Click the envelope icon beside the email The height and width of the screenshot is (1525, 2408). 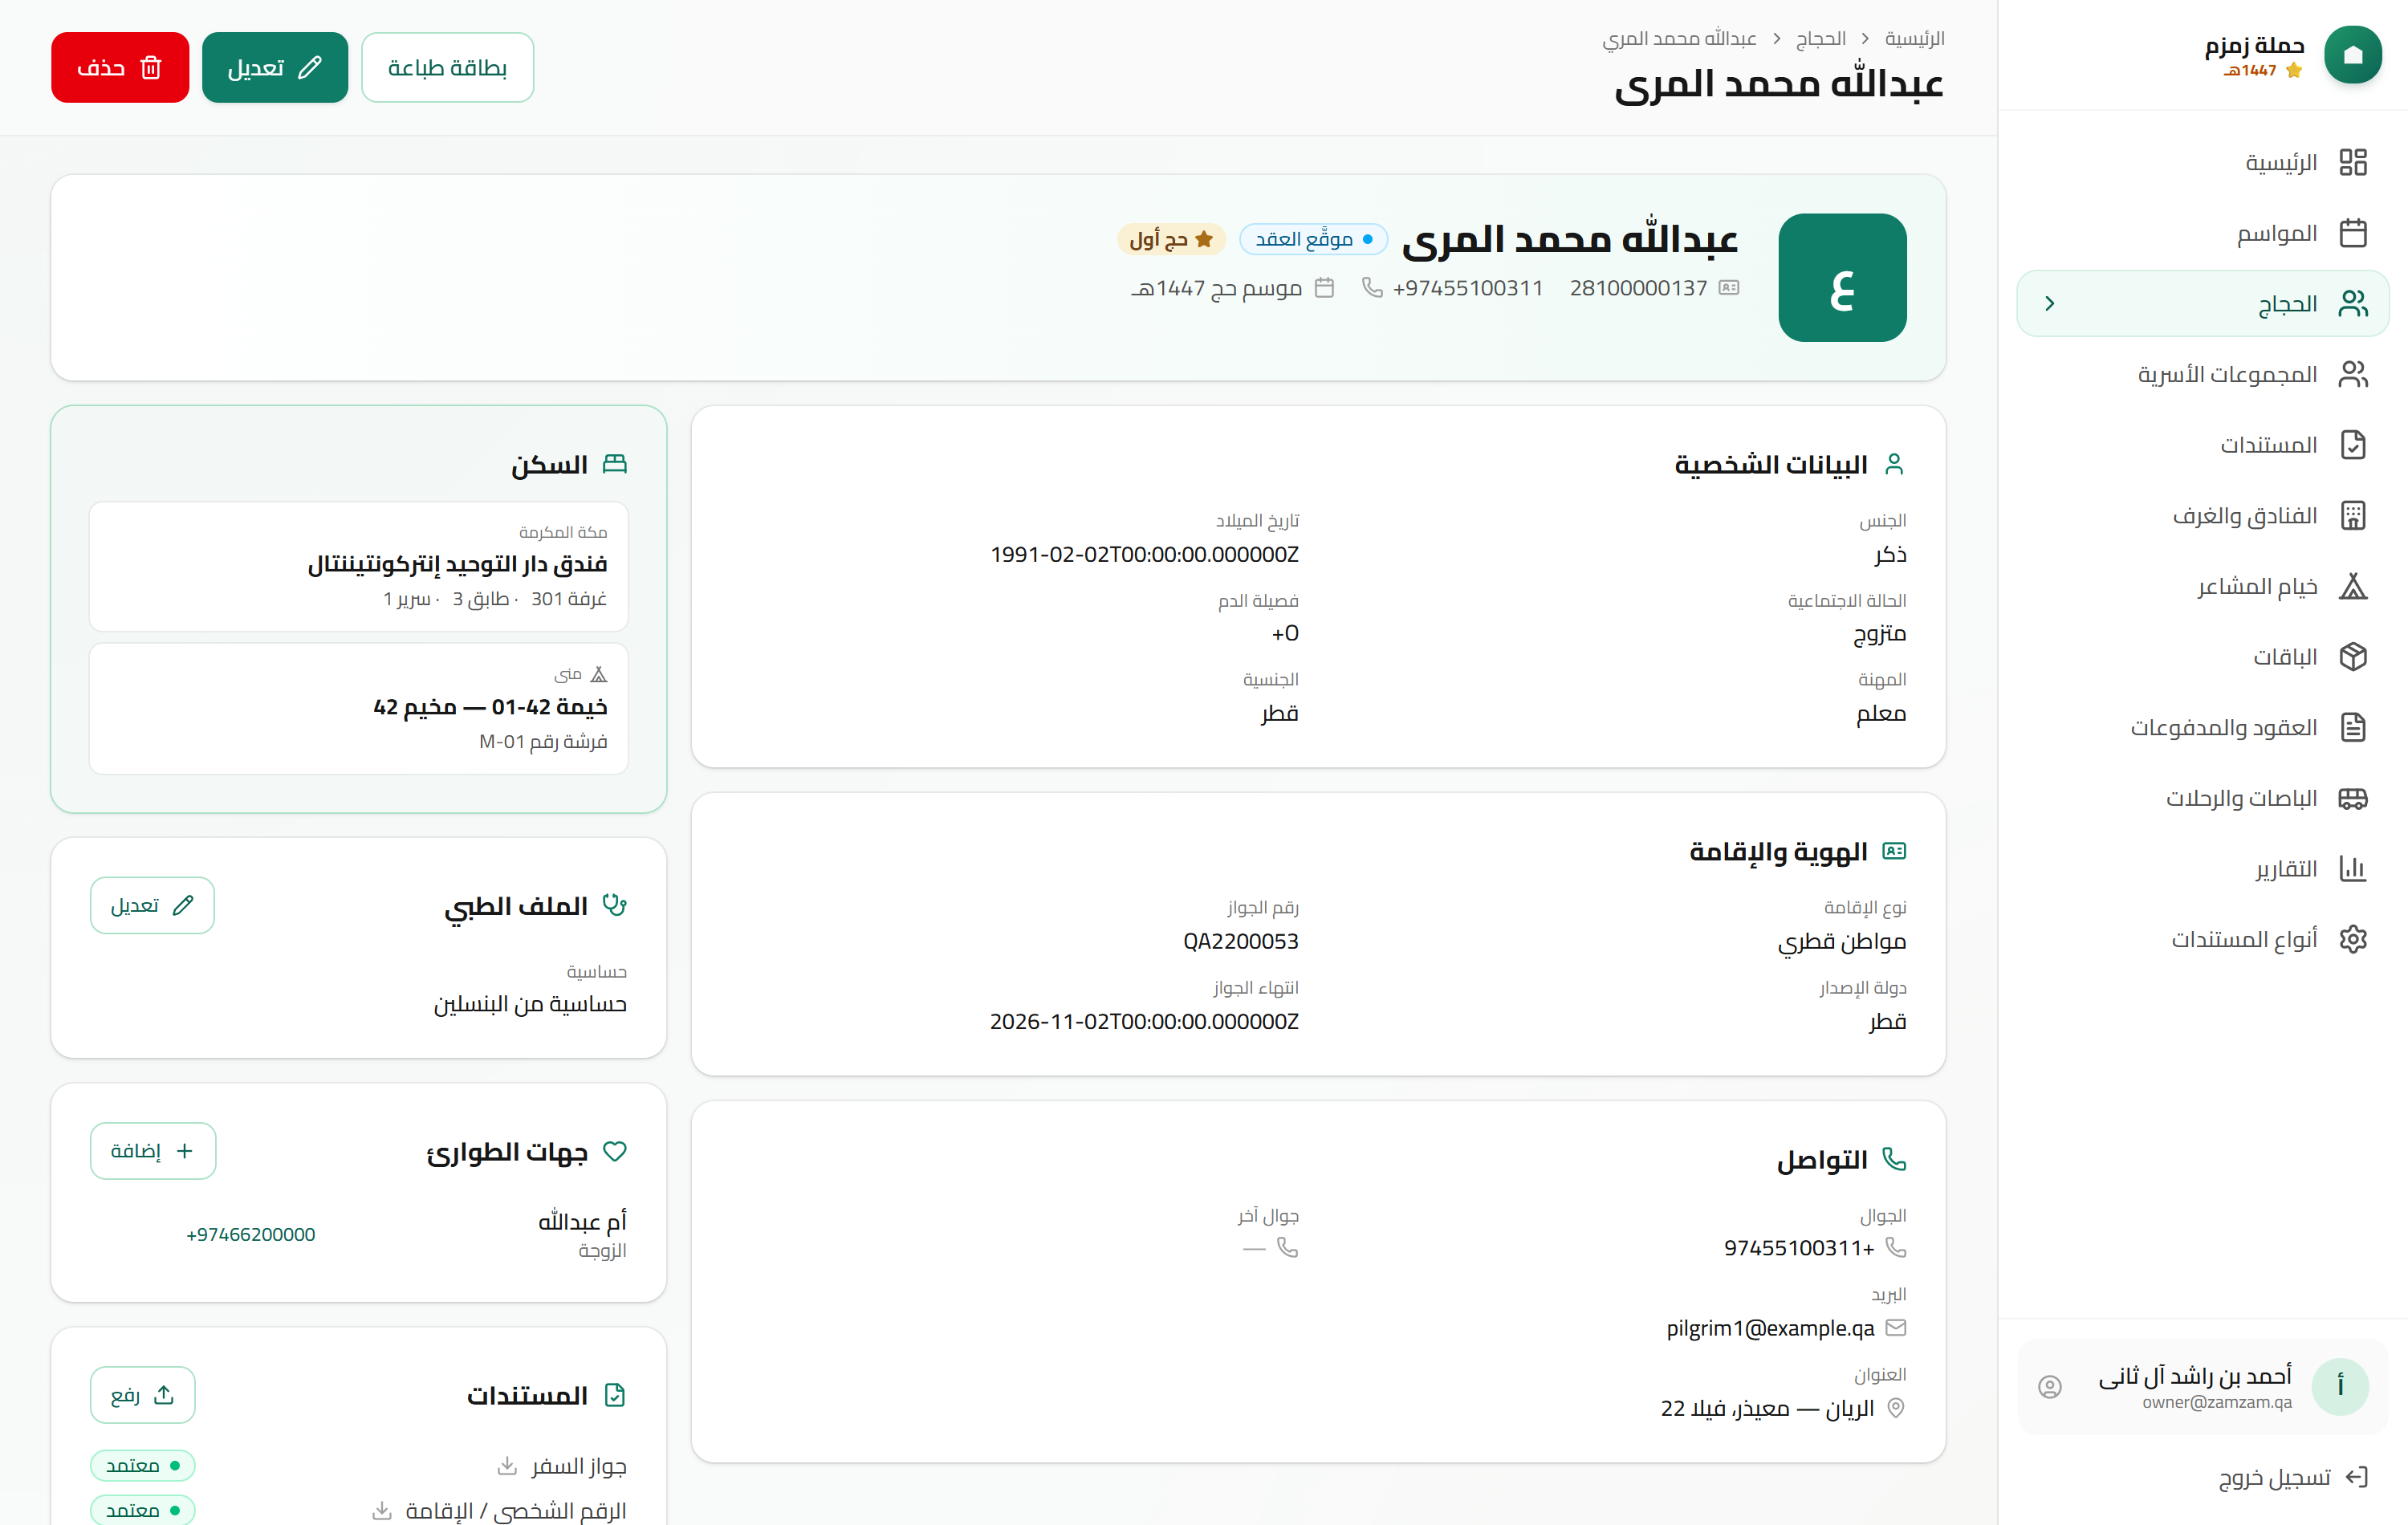point(1895,1328)
